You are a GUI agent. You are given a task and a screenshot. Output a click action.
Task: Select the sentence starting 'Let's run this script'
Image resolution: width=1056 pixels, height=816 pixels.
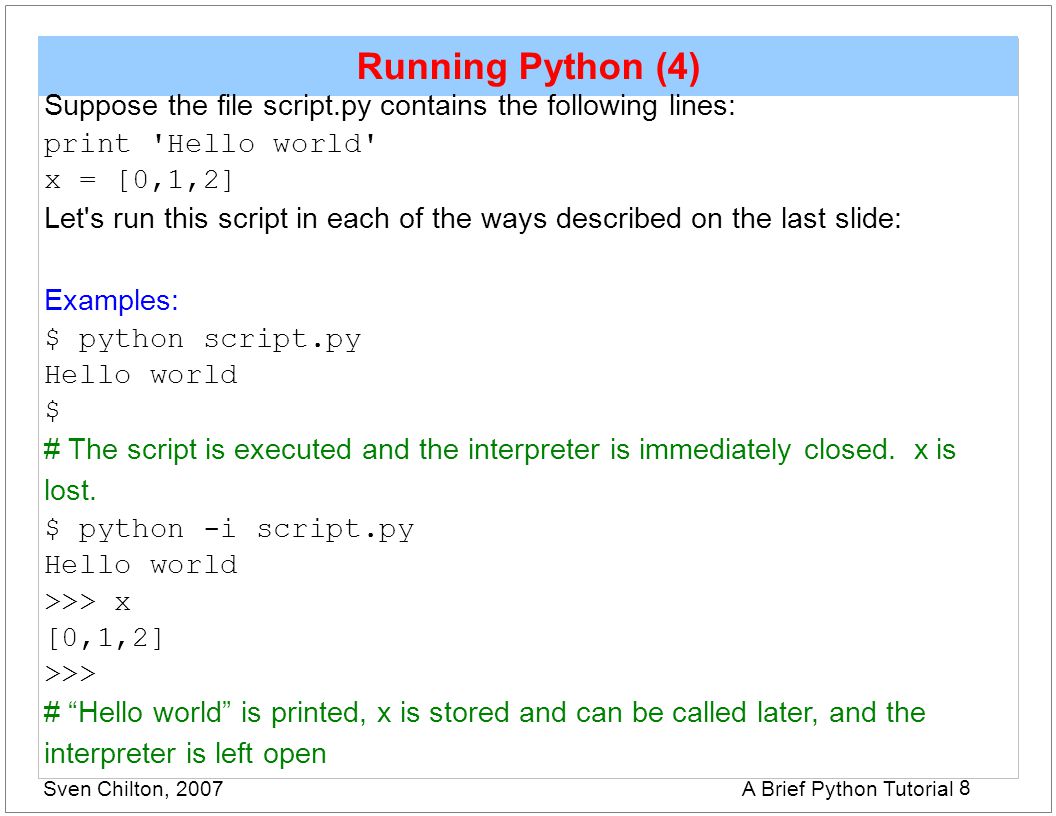pos(472,219)
